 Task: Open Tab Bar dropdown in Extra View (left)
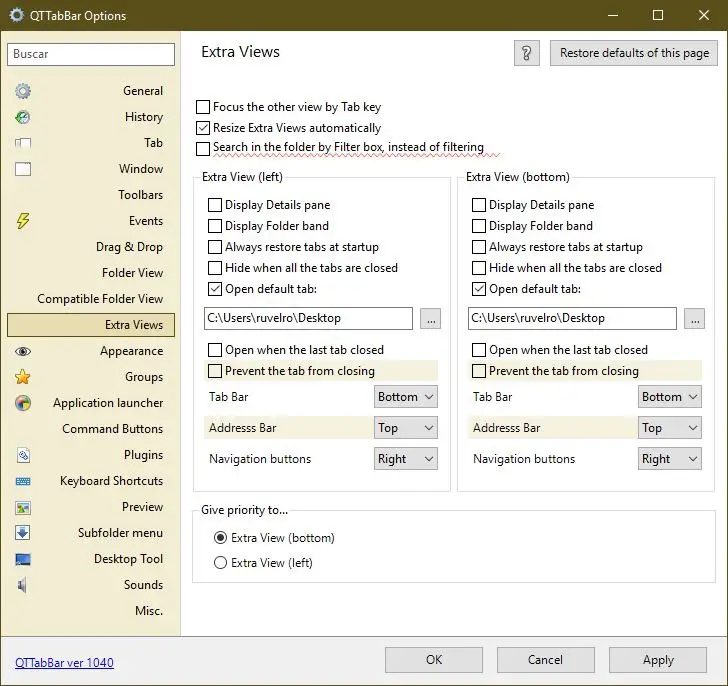(406, 397)
